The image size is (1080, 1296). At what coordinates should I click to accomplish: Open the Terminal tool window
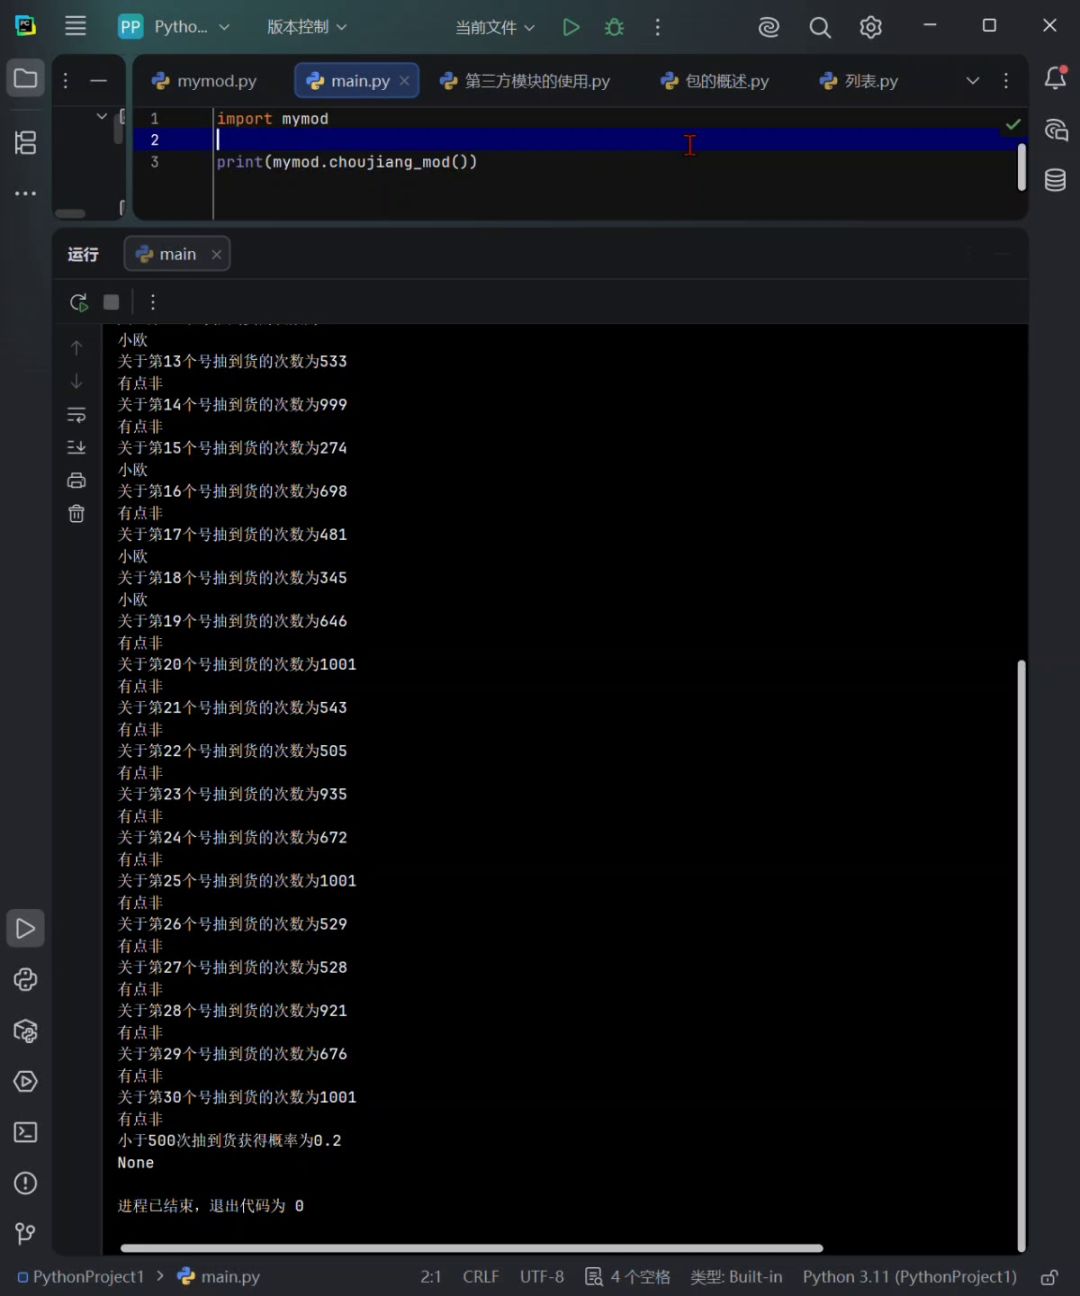(26, 1132)
